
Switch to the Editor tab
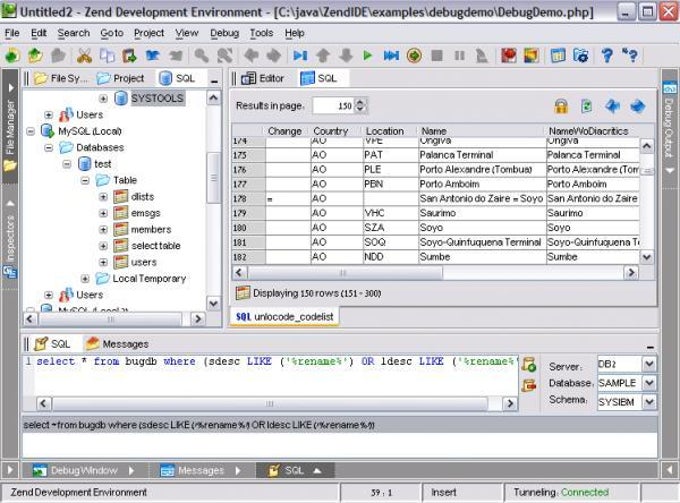[262, 78]
